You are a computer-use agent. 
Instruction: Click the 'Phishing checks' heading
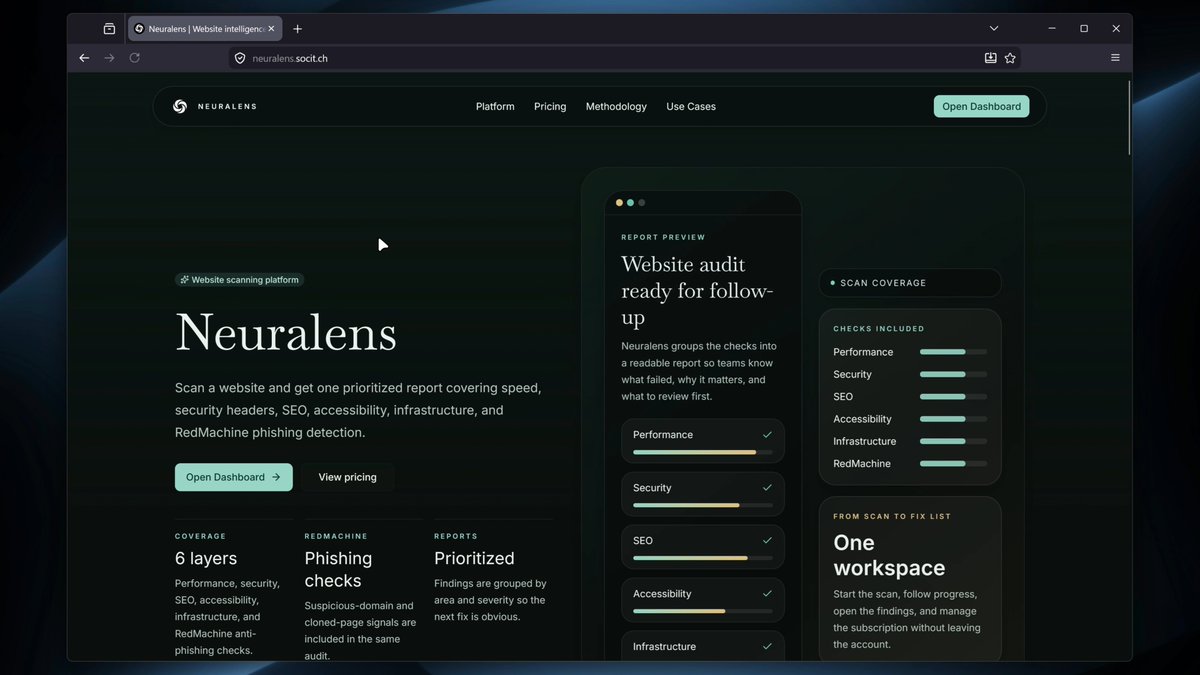point(338,570)
